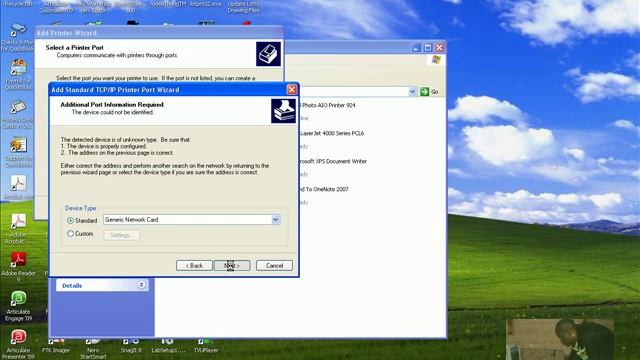This screenshot has width=640, height=360.
Task: Click SnagIt 8 desktop shortcut label
Action: pyautogui.click(x=131, y=350)
